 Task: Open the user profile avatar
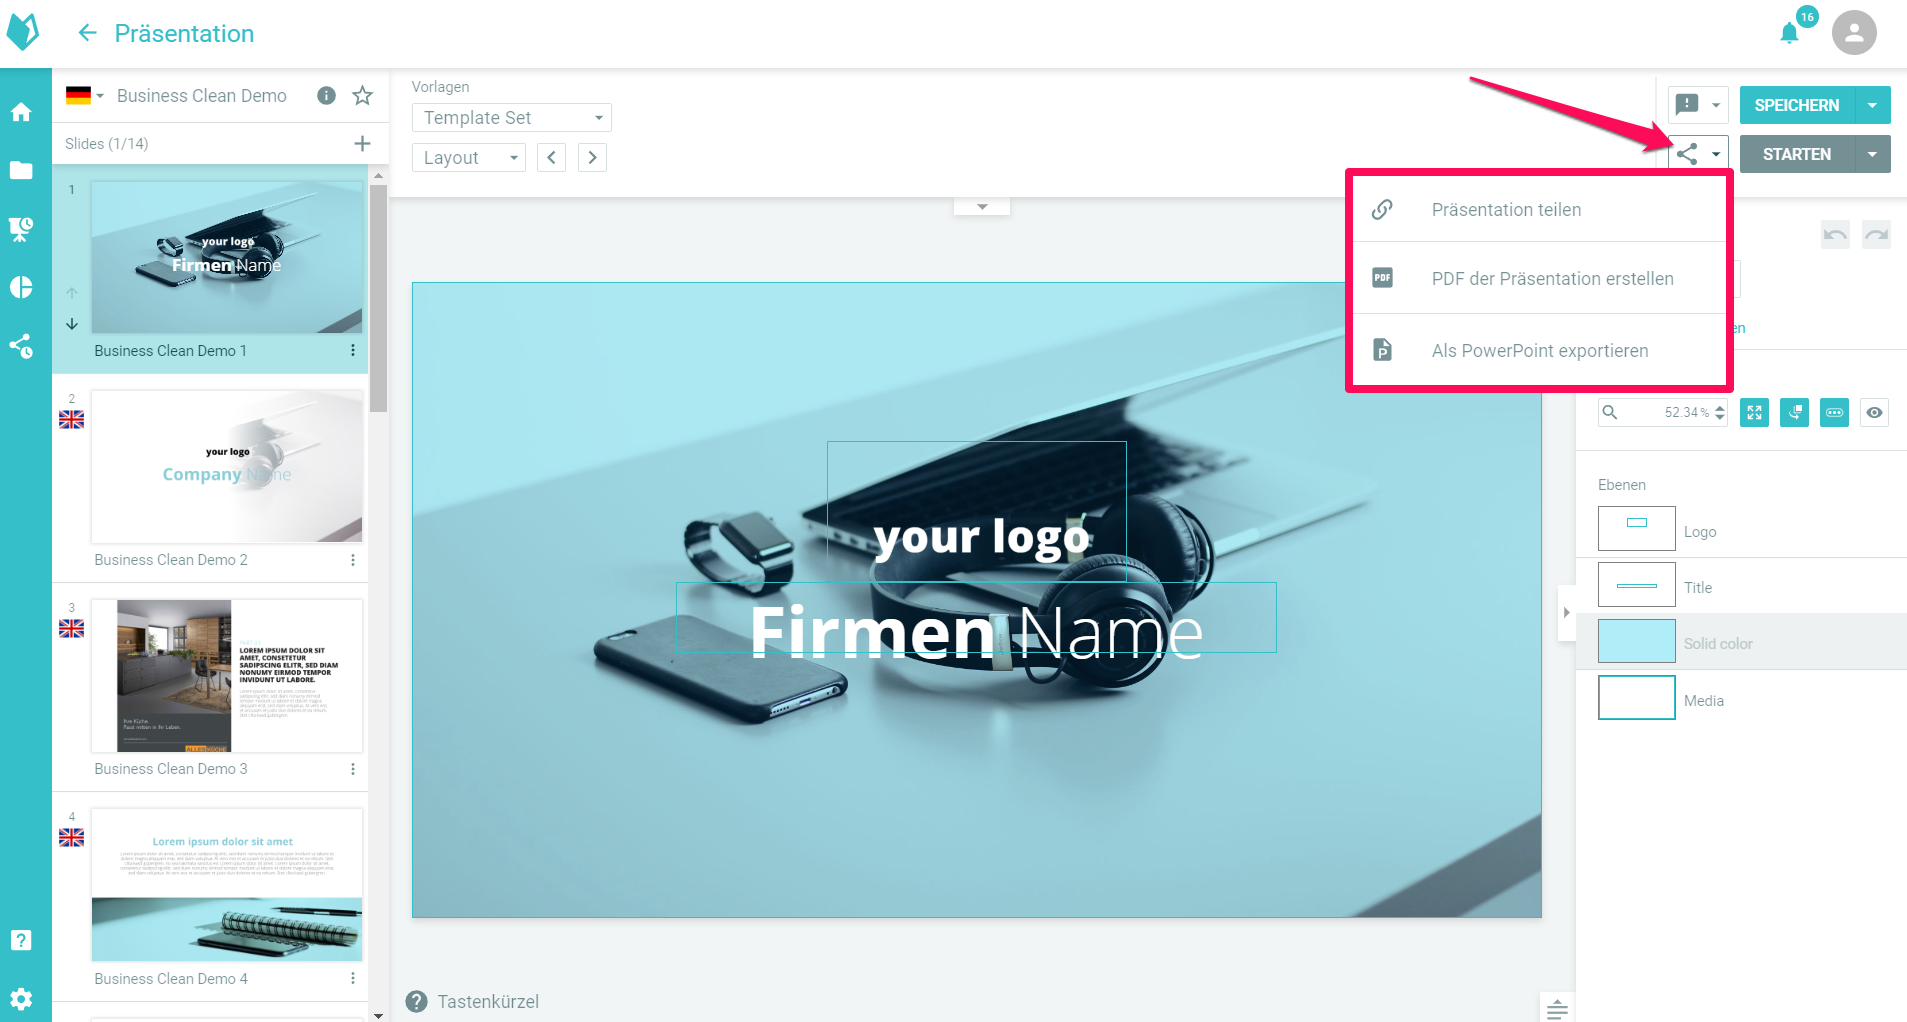pyautogui.click(x=1853, y=33)
